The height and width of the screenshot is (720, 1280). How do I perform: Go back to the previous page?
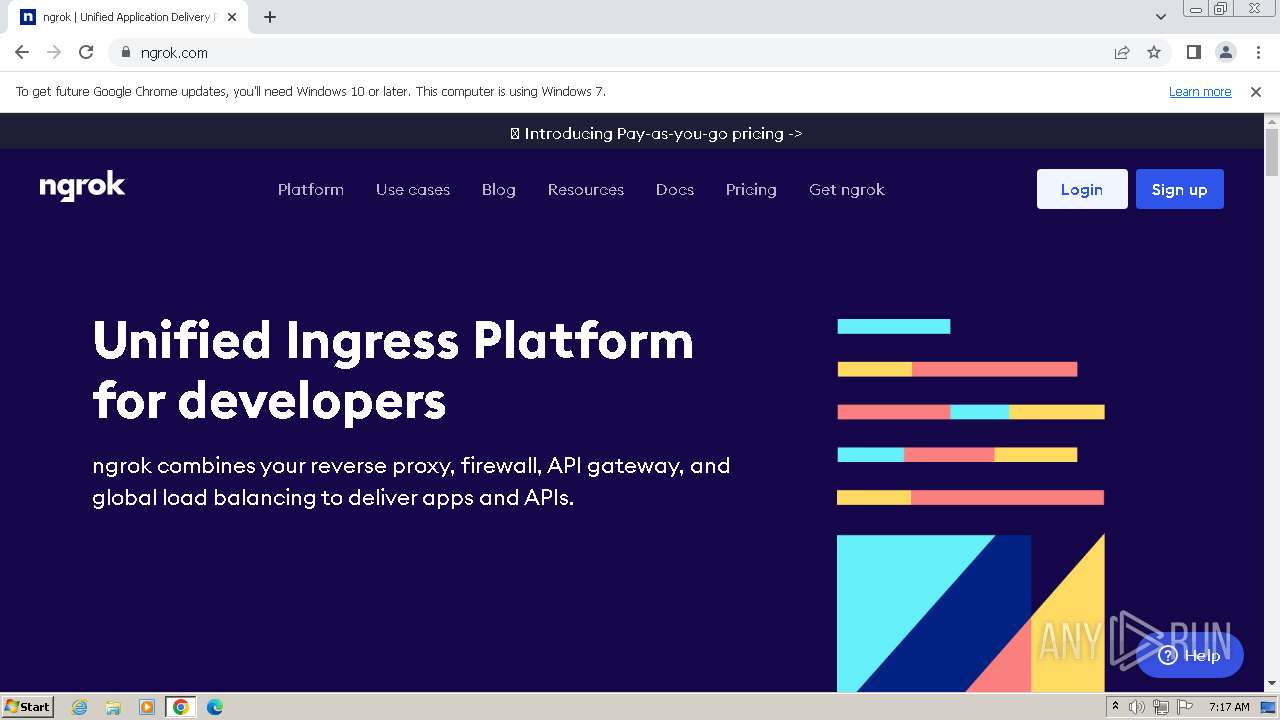pos(22,52)
